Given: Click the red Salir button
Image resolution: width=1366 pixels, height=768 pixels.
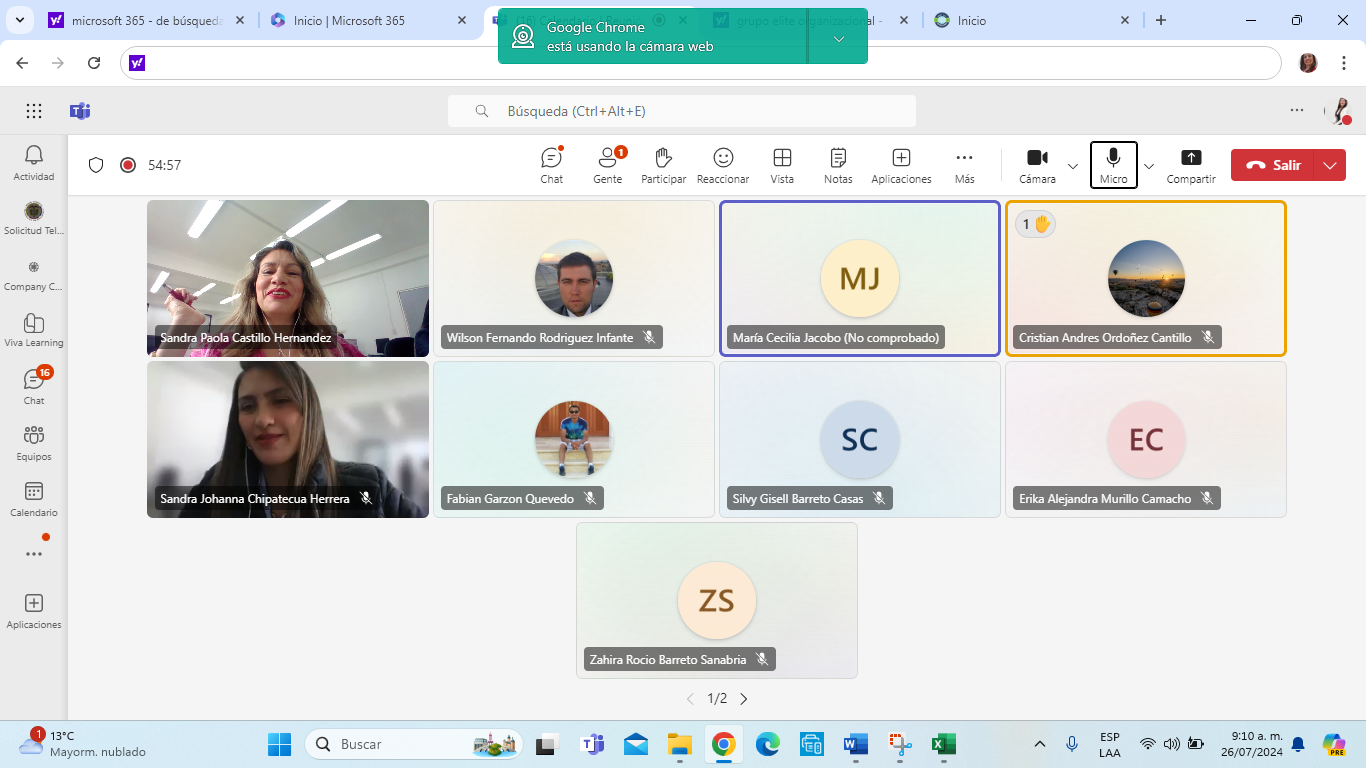Looking at the screenshot, I should pos(1275,166).
